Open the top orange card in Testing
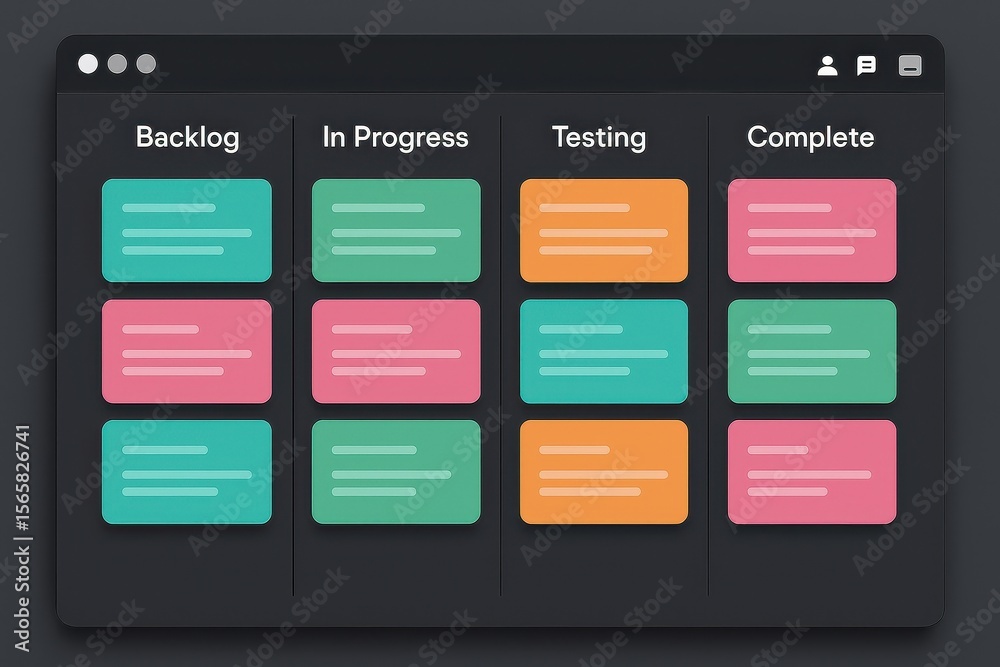The height and width of the screenshot is (667, 1000). tap(604, 230)
